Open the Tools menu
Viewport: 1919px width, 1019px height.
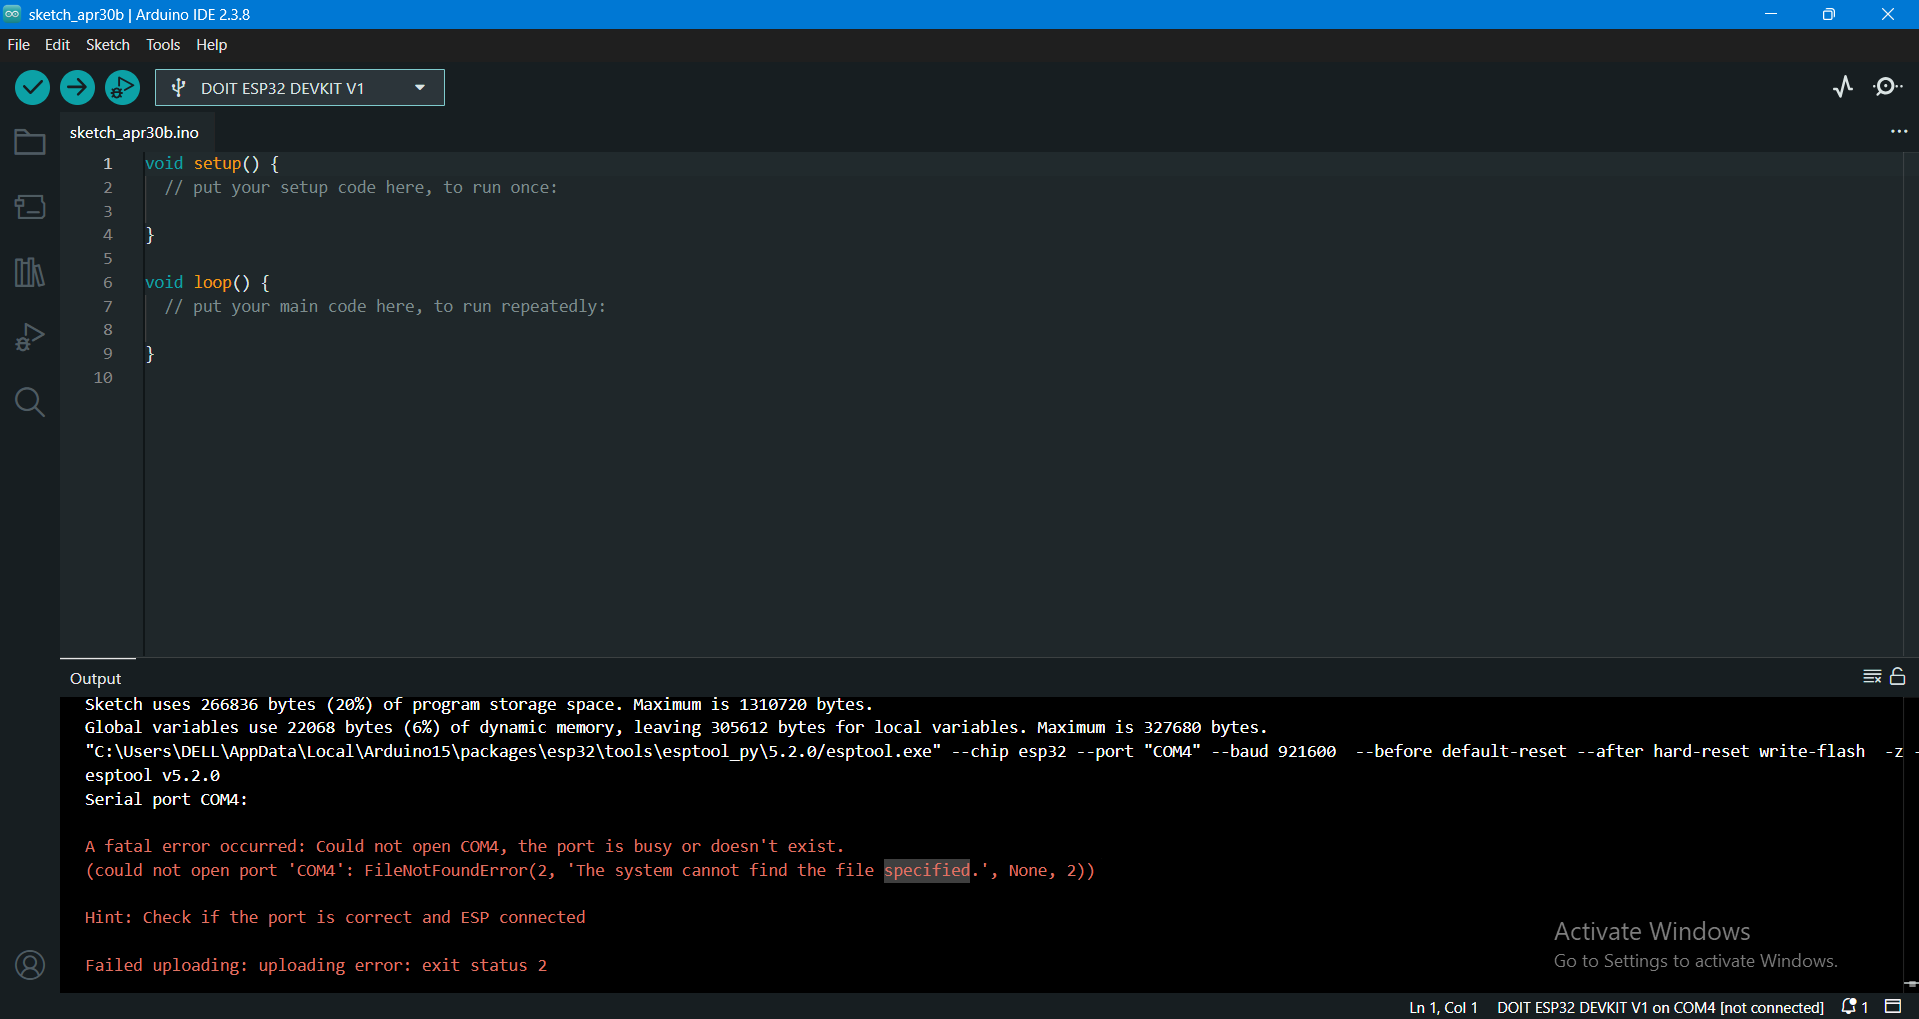pyautogui.click(x=163, y=45)
